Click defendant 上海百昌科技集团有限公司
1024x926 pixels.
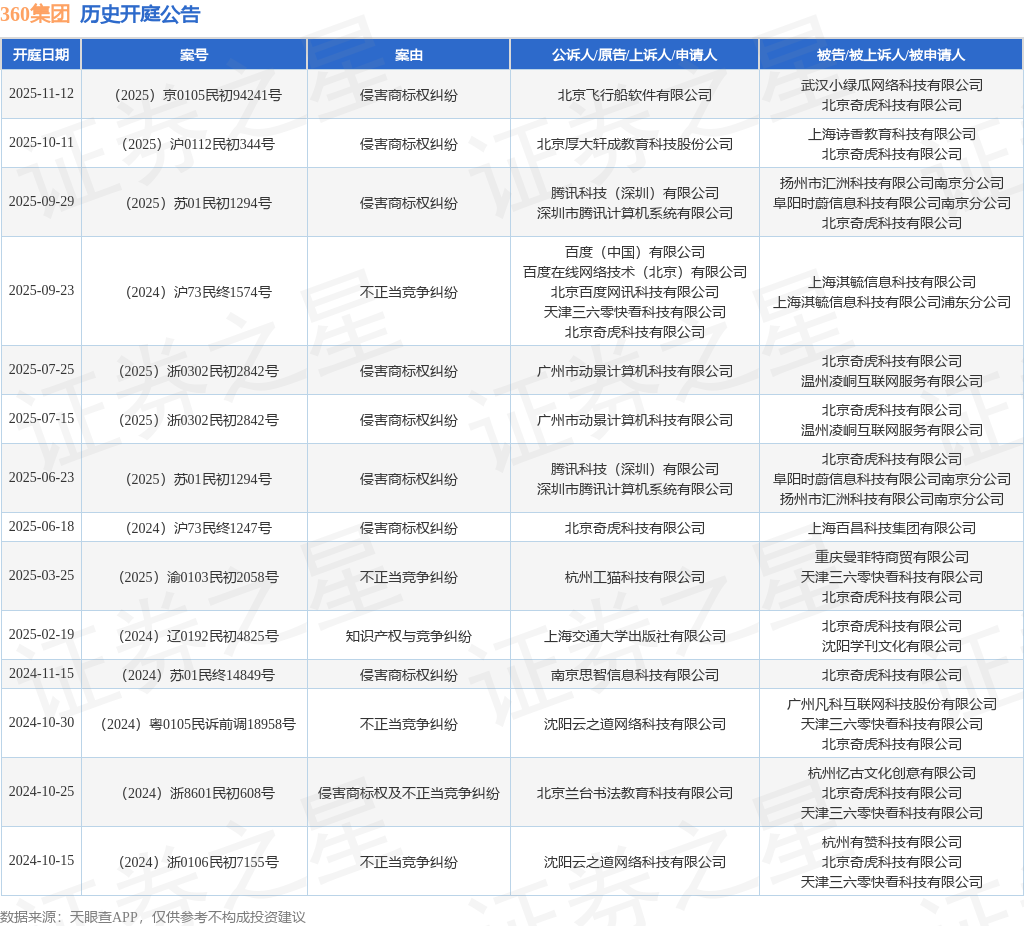click(x=891, y=528)
